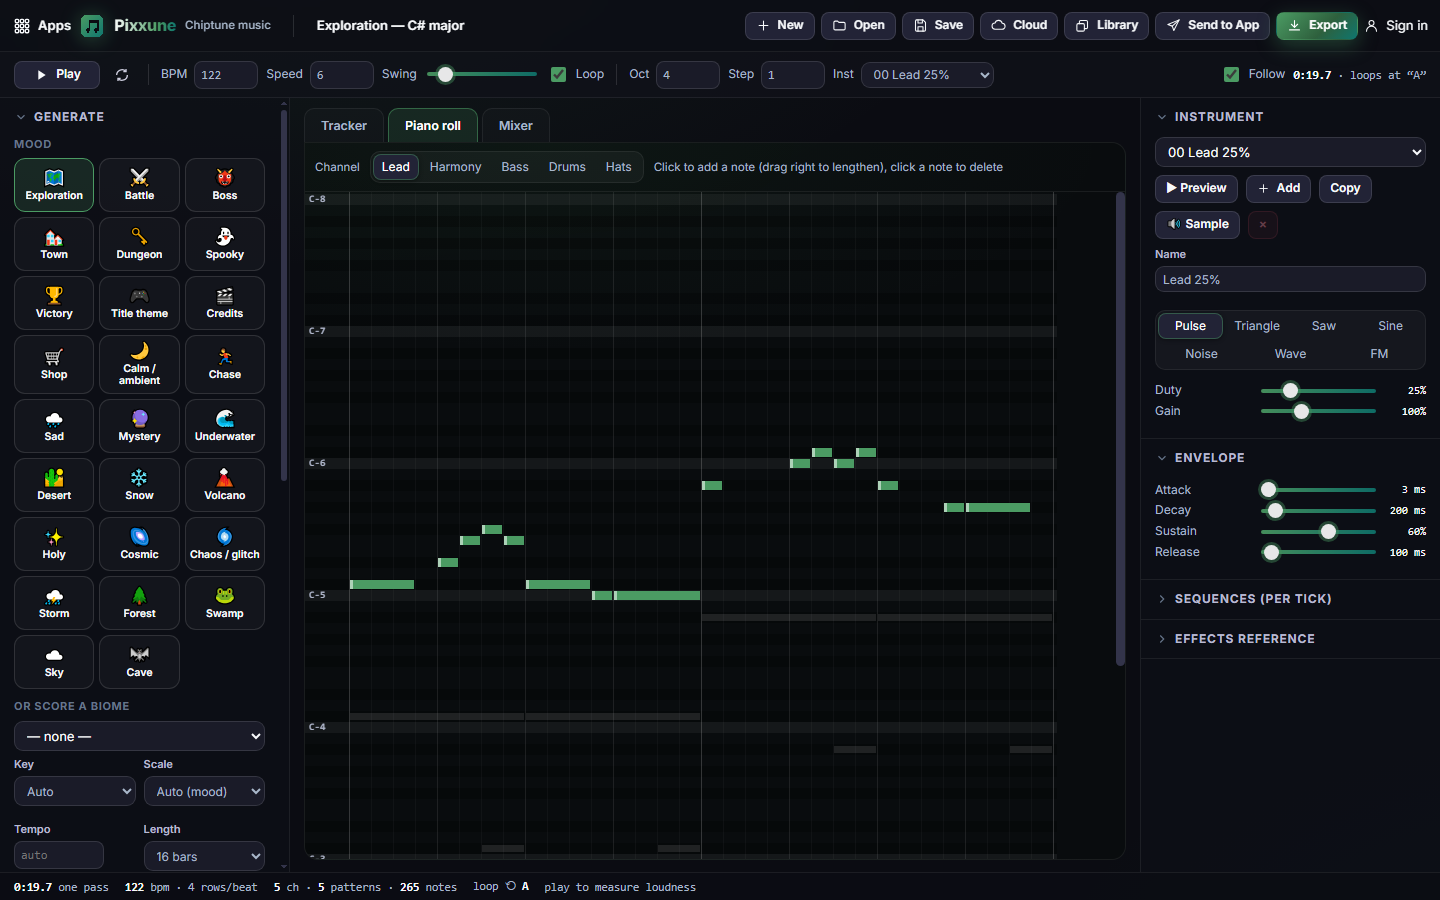Screen dimensions: 1440x900
Task: Remove the sample with the x button
Action: pos(1263,225)
